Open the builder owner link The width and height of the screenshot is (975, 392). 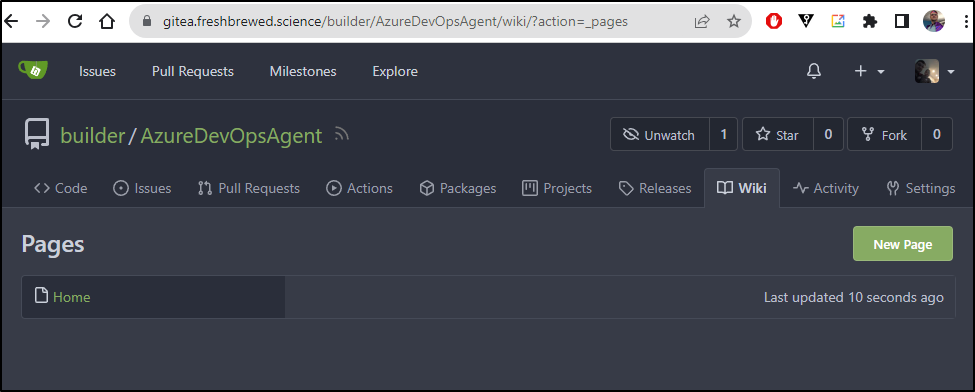click(x=93, y=135)
